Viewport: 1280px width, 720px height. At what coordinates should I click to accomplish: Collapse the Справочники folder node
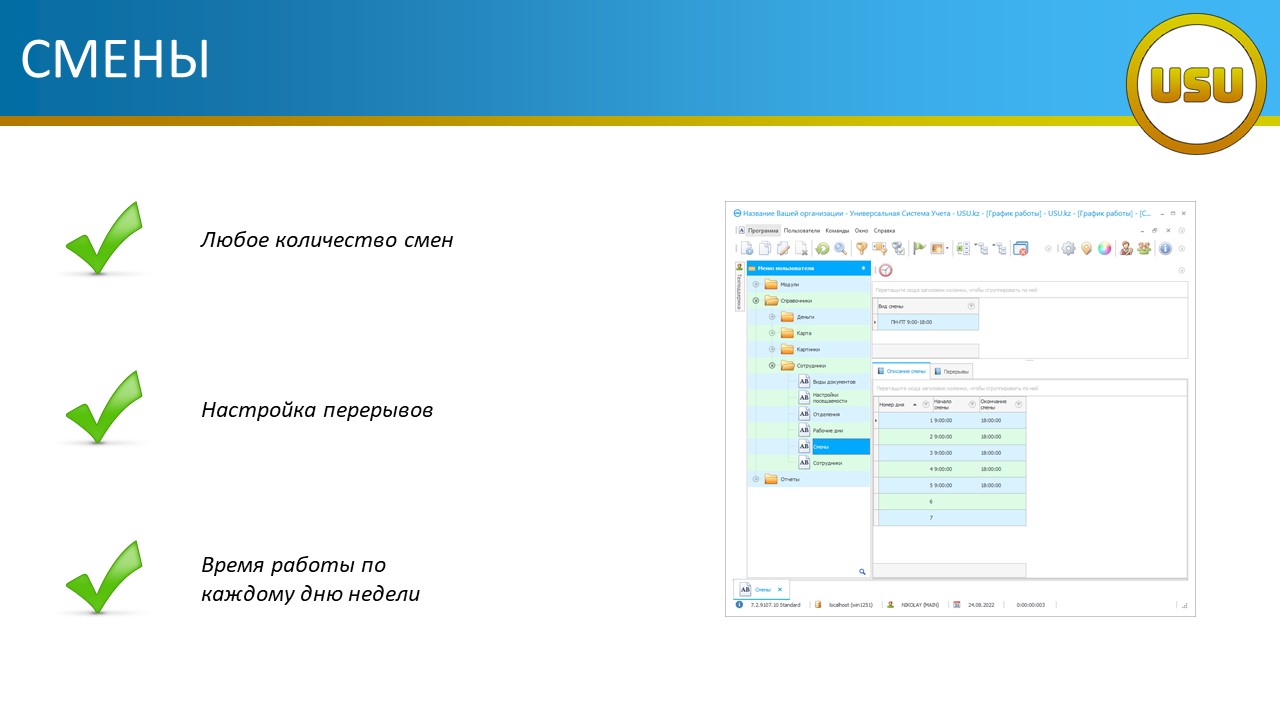[756, 300]
